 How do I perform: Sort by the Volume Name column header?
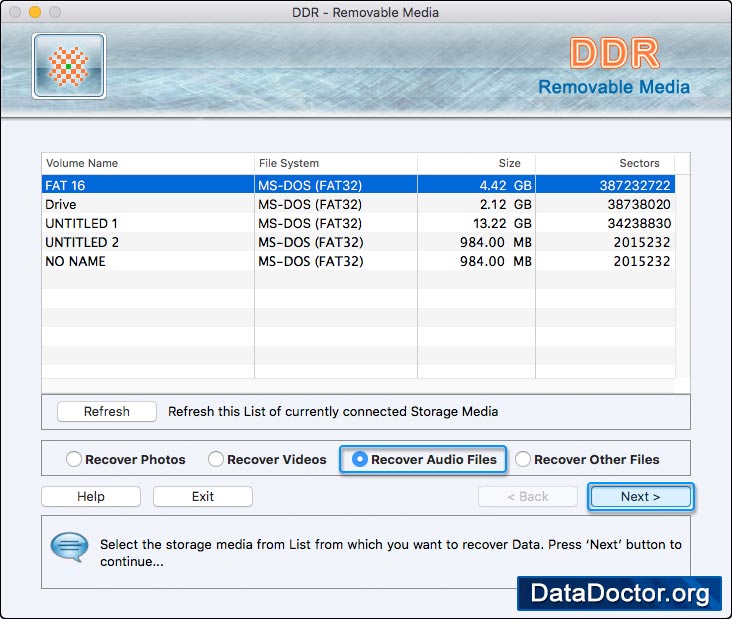tap(148, 163)
